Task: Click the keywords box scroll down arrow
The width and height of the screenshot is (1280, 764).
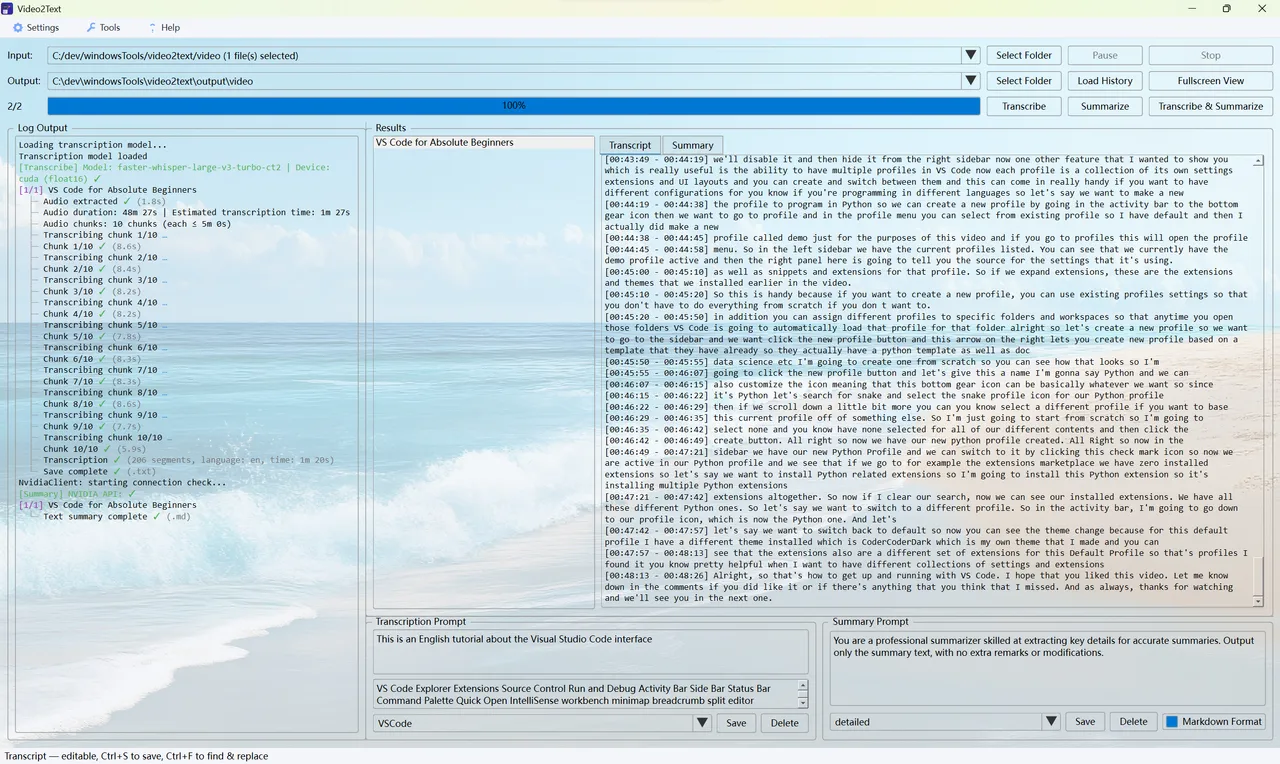Action: pyautogui.click(x=802, y=701)
